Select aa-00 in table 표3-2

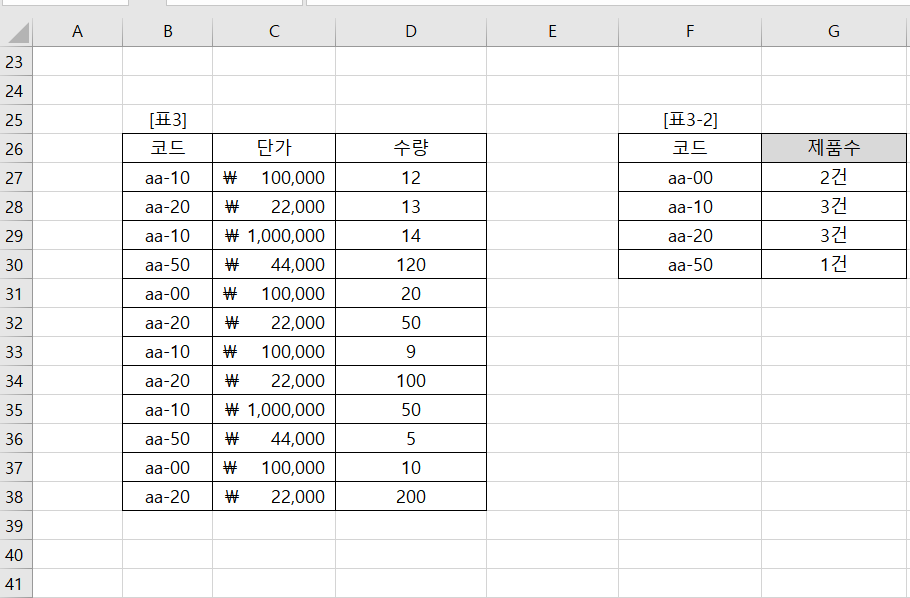(690, 178)
